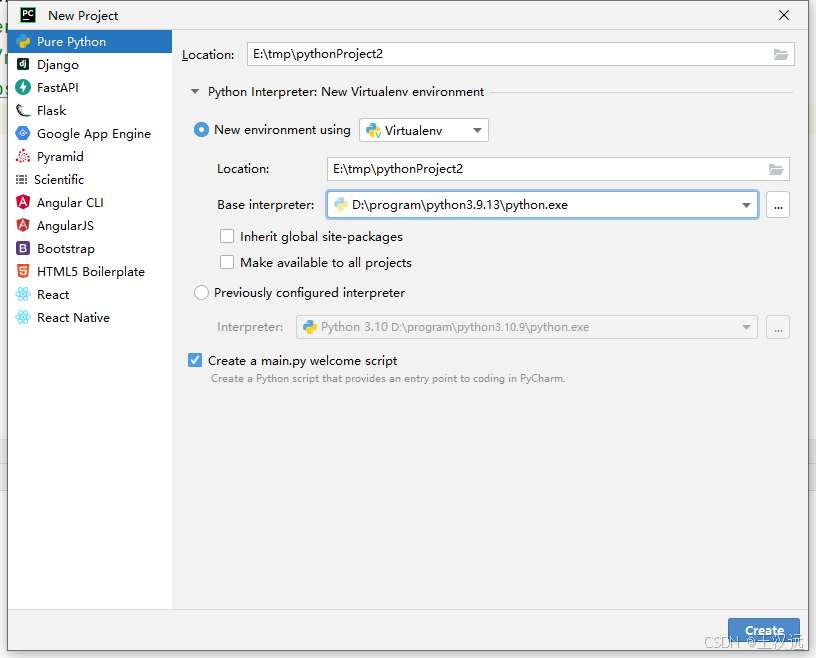Click the project Location text field
This screenshot has width=816, height=658.
(x=520, y=54)
